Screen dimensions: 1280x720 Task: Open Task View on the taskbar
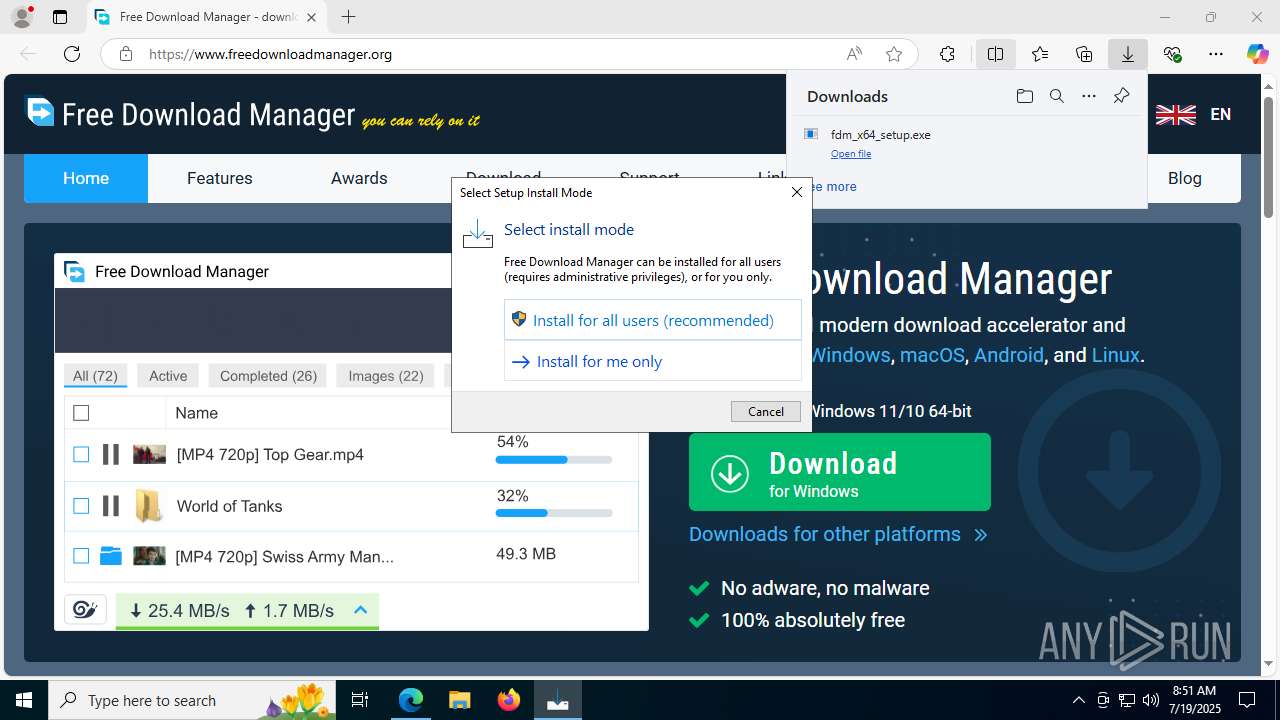pyautogui.click(x=361, y=700)
